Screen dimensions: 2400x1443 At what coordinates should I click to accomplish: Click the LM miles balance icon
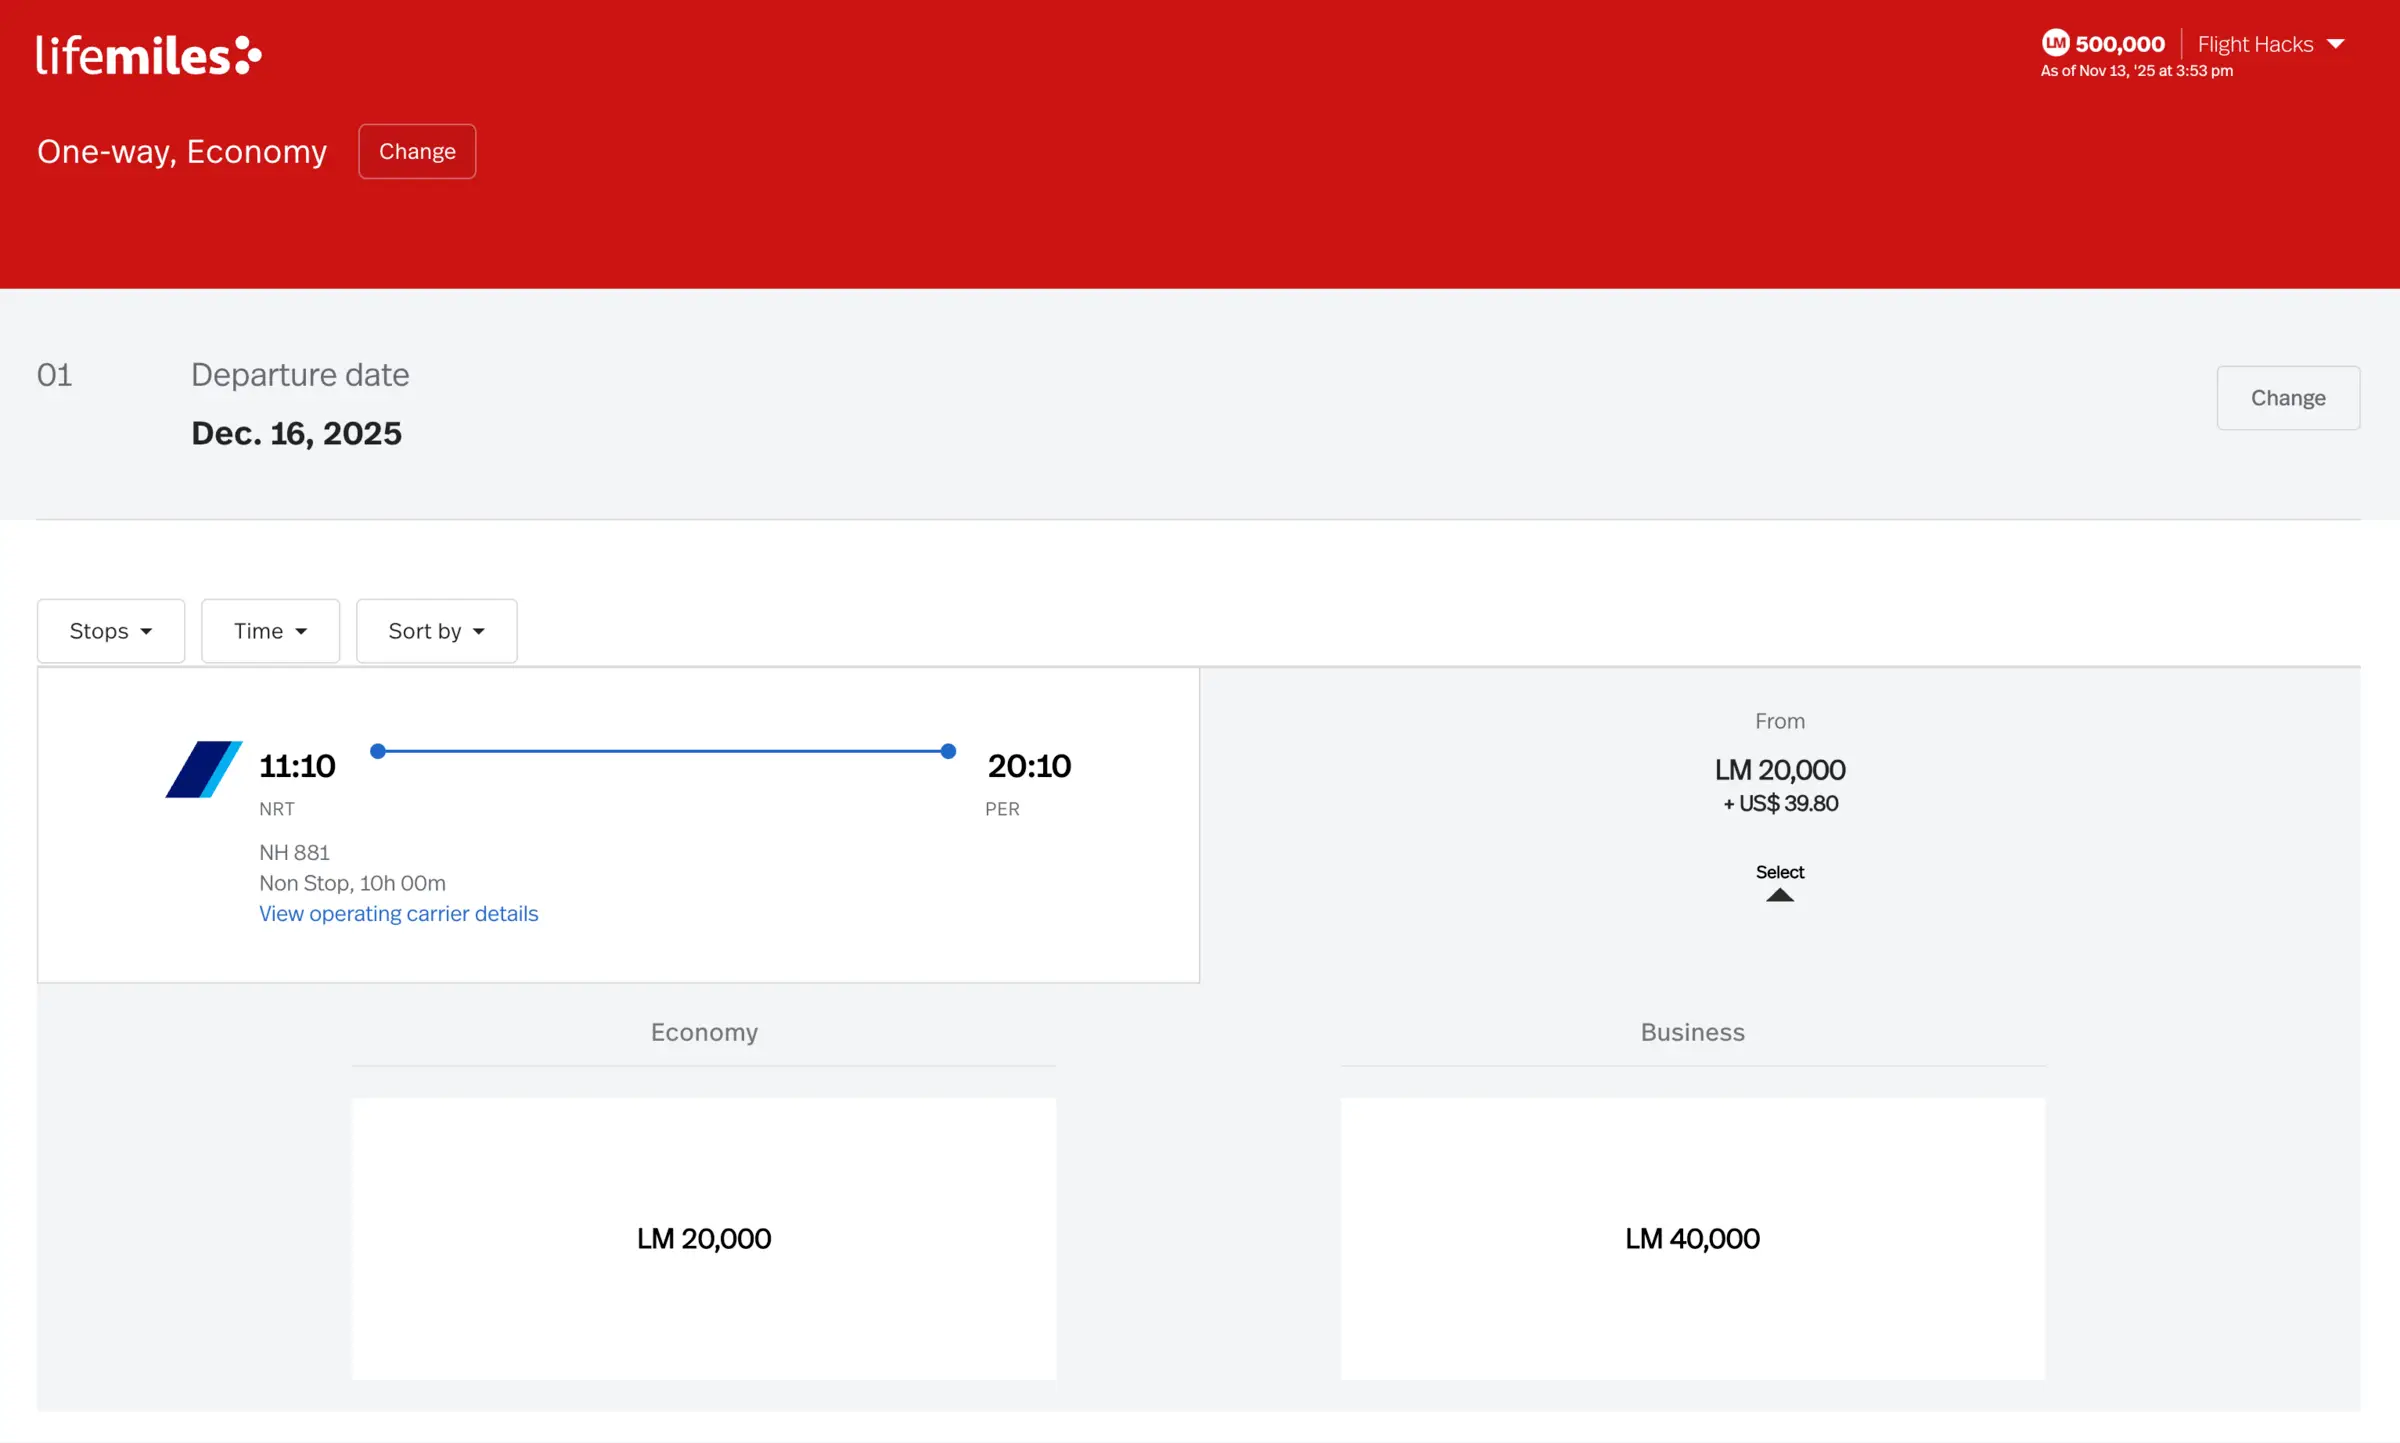[2055, 43]
